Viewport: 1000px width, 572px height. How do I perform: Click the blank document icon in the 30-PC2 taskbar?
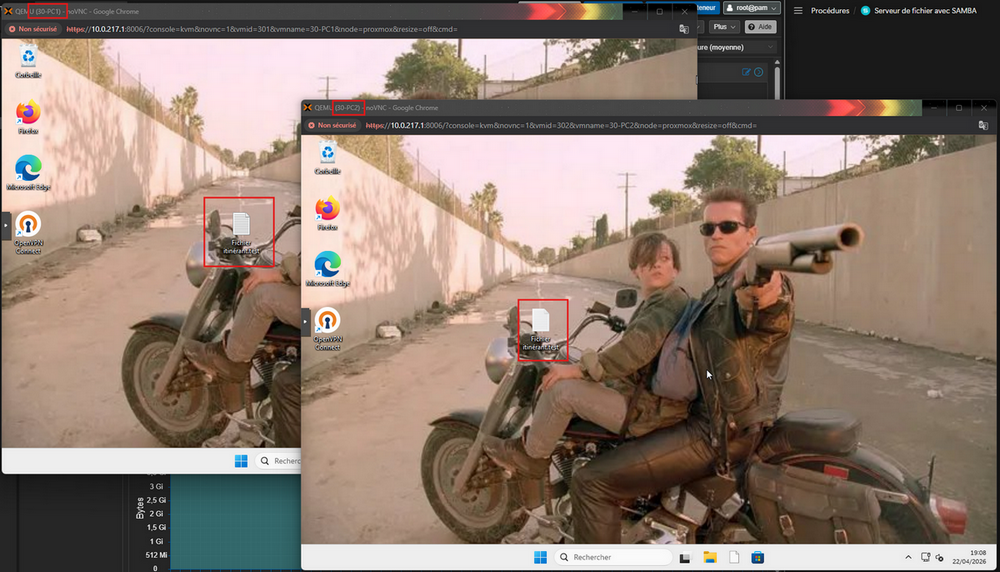pos(734,557)
